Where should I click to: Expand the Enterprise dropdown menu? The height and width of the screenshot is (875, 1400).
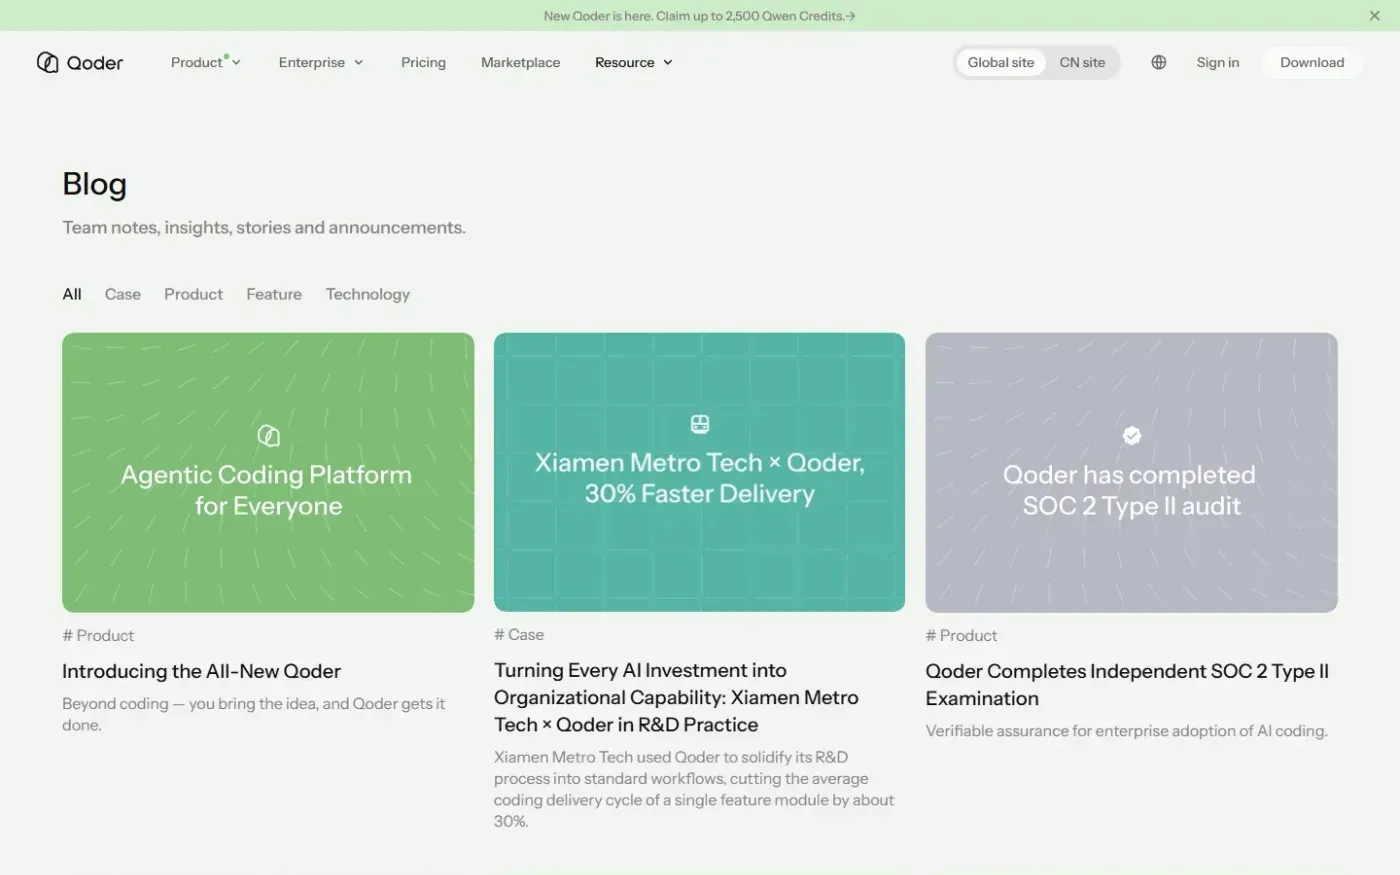pos(321,62)
